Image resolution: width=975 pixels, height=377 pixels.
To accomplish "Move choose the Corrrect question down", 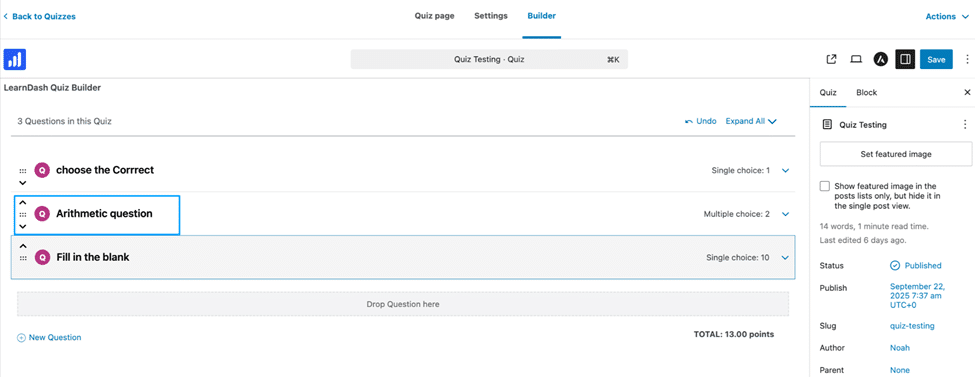I will tap(23, 183).
